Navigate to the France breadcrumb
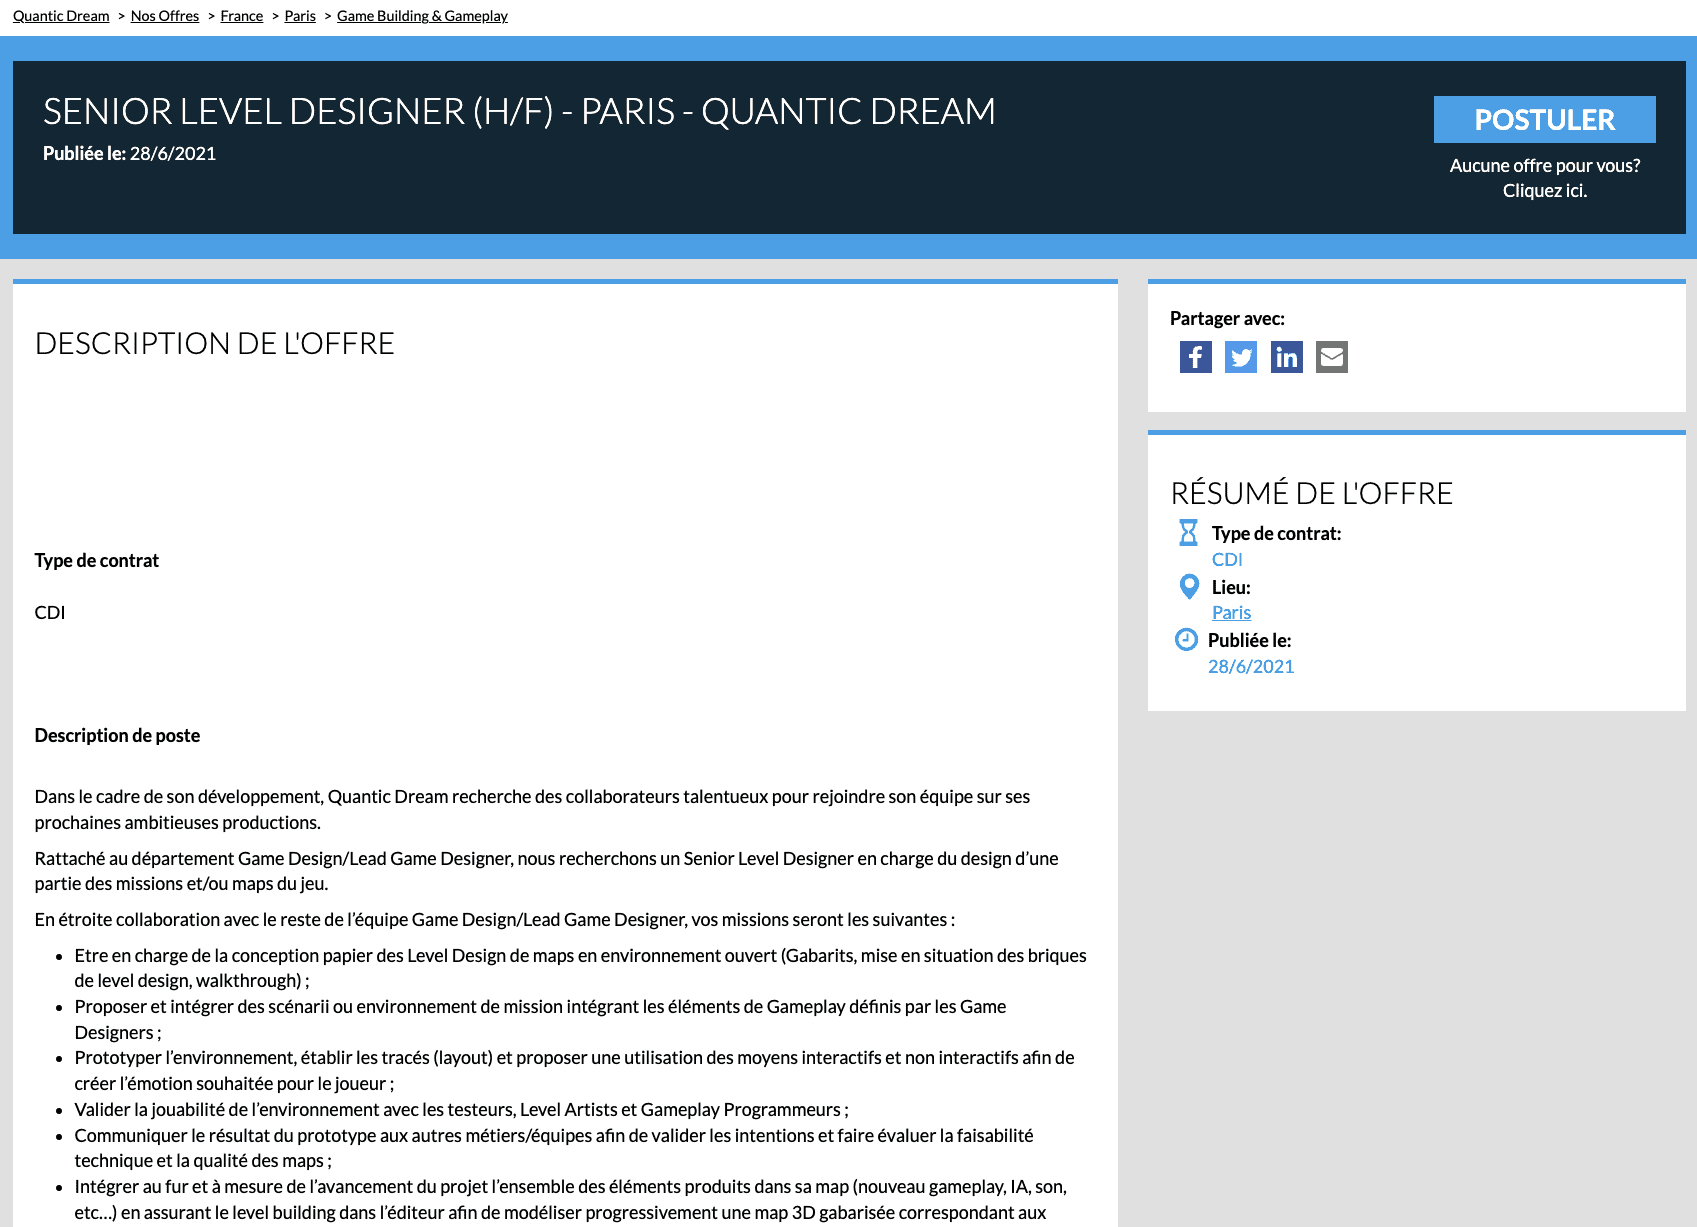Image resolution: width=1697 pixels, height=1227 pixels. coord(242,16)
